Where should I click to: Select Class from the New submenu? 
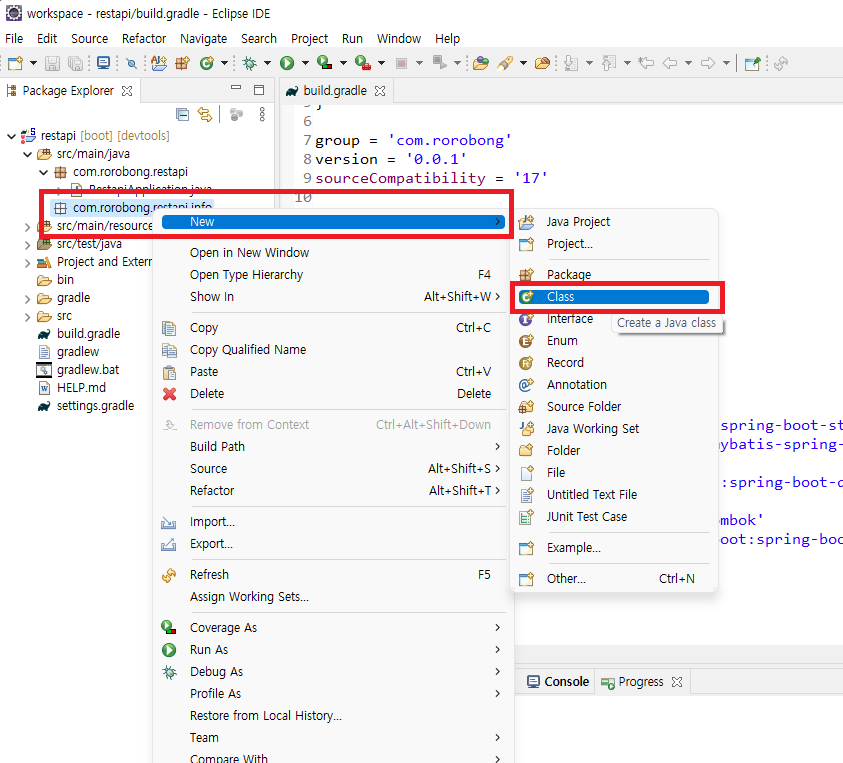pos(613,297)
